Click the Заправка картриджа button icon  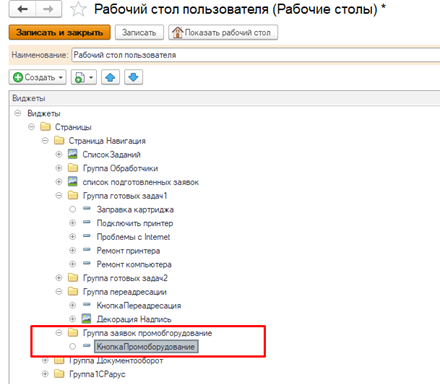87,208
